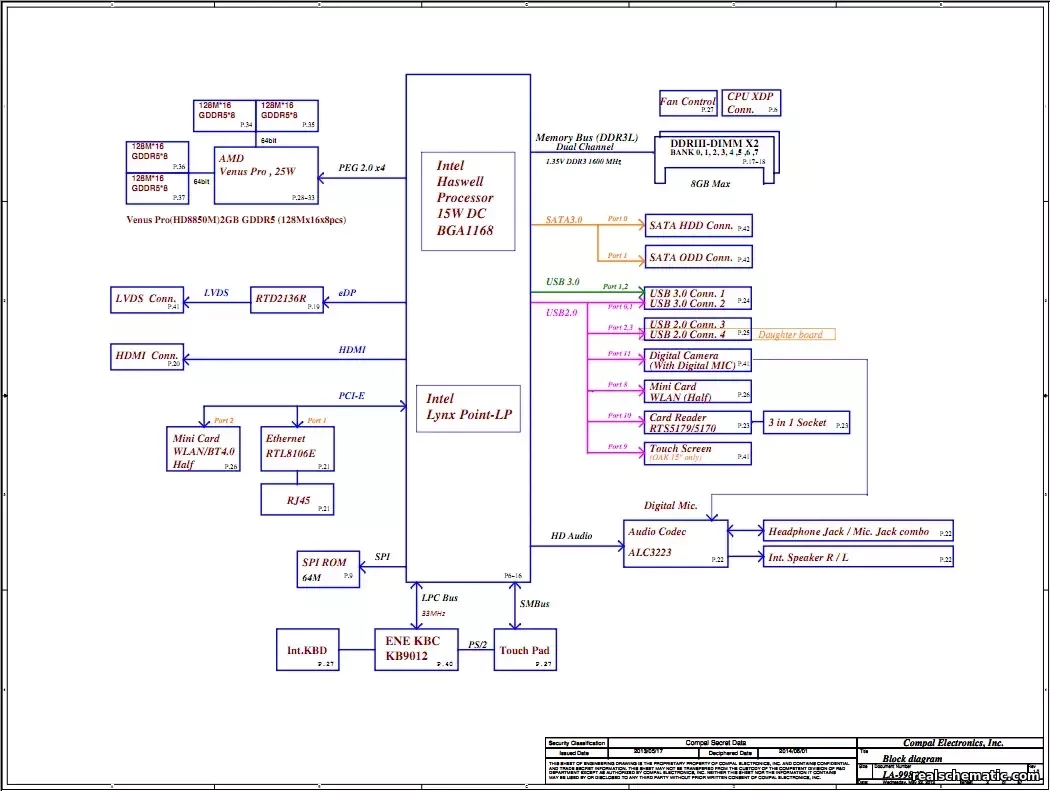Click the Intel Haswell Processor block
The height and width of the screenshot is (791, 1050).
(x=468, y=202)
